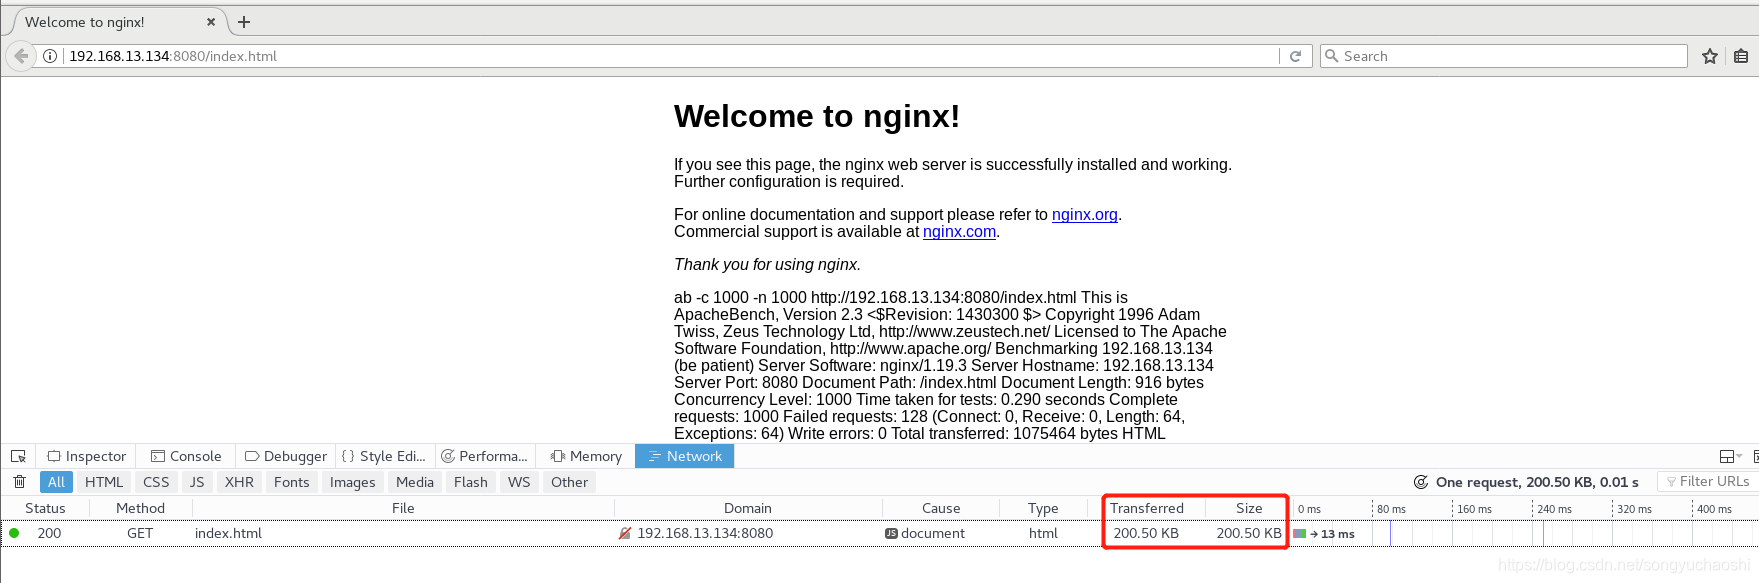
Task: Click the insecure connection icon beside domain
Action: pyautogui.click(x=625, y=533)
